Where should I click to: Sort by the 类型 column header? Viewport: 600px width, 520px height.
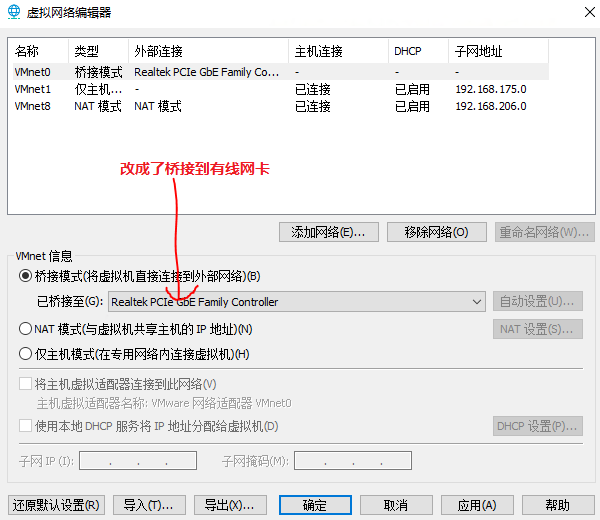(98, 51)
